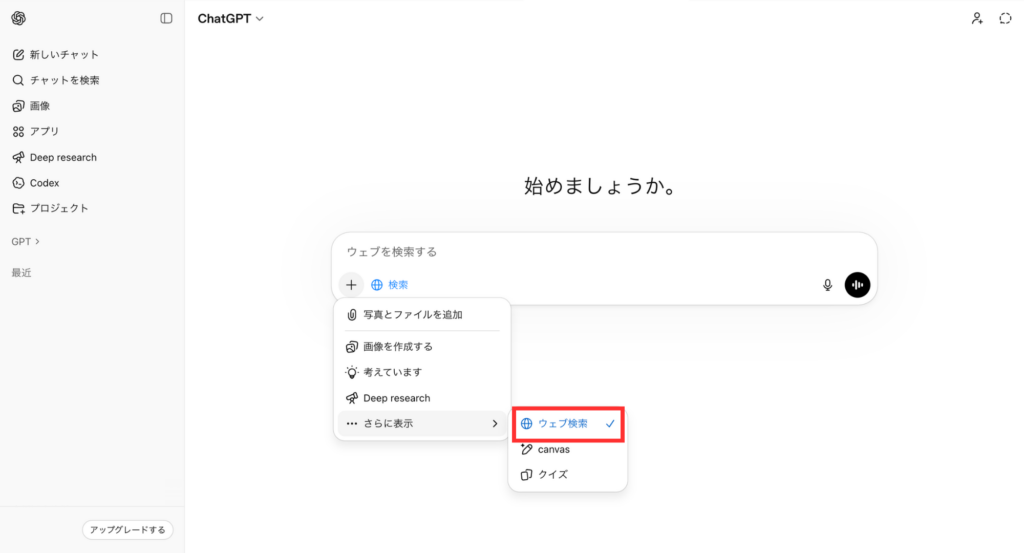
Task: Focus the ウェブを検索する input field
Action: coord(604,252)
